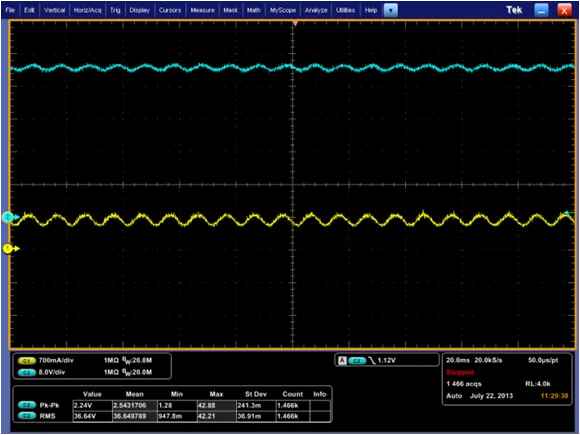This screenshot has height=435, width=580.
Task: Click the 36.64V RMS value cell
Action: (92, 416)
